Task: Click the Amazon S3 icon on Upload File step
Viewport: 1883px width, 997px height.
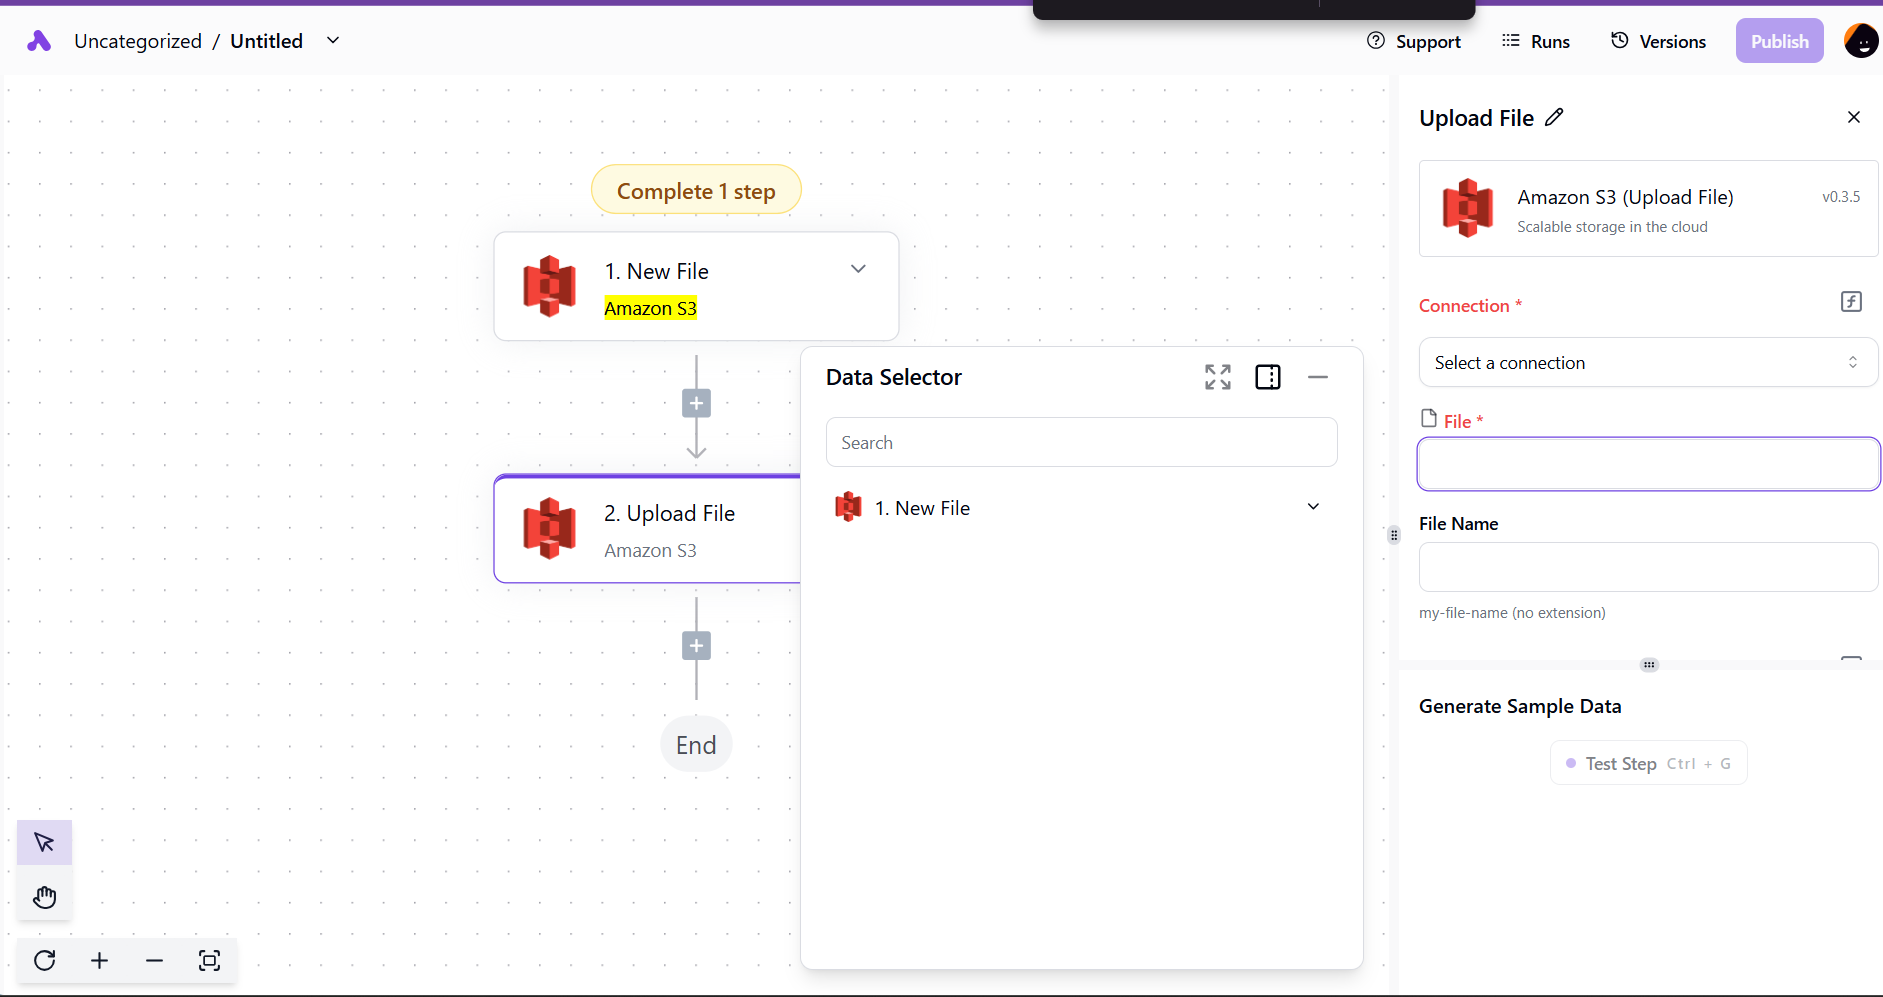Action: (x=550, y=528)
